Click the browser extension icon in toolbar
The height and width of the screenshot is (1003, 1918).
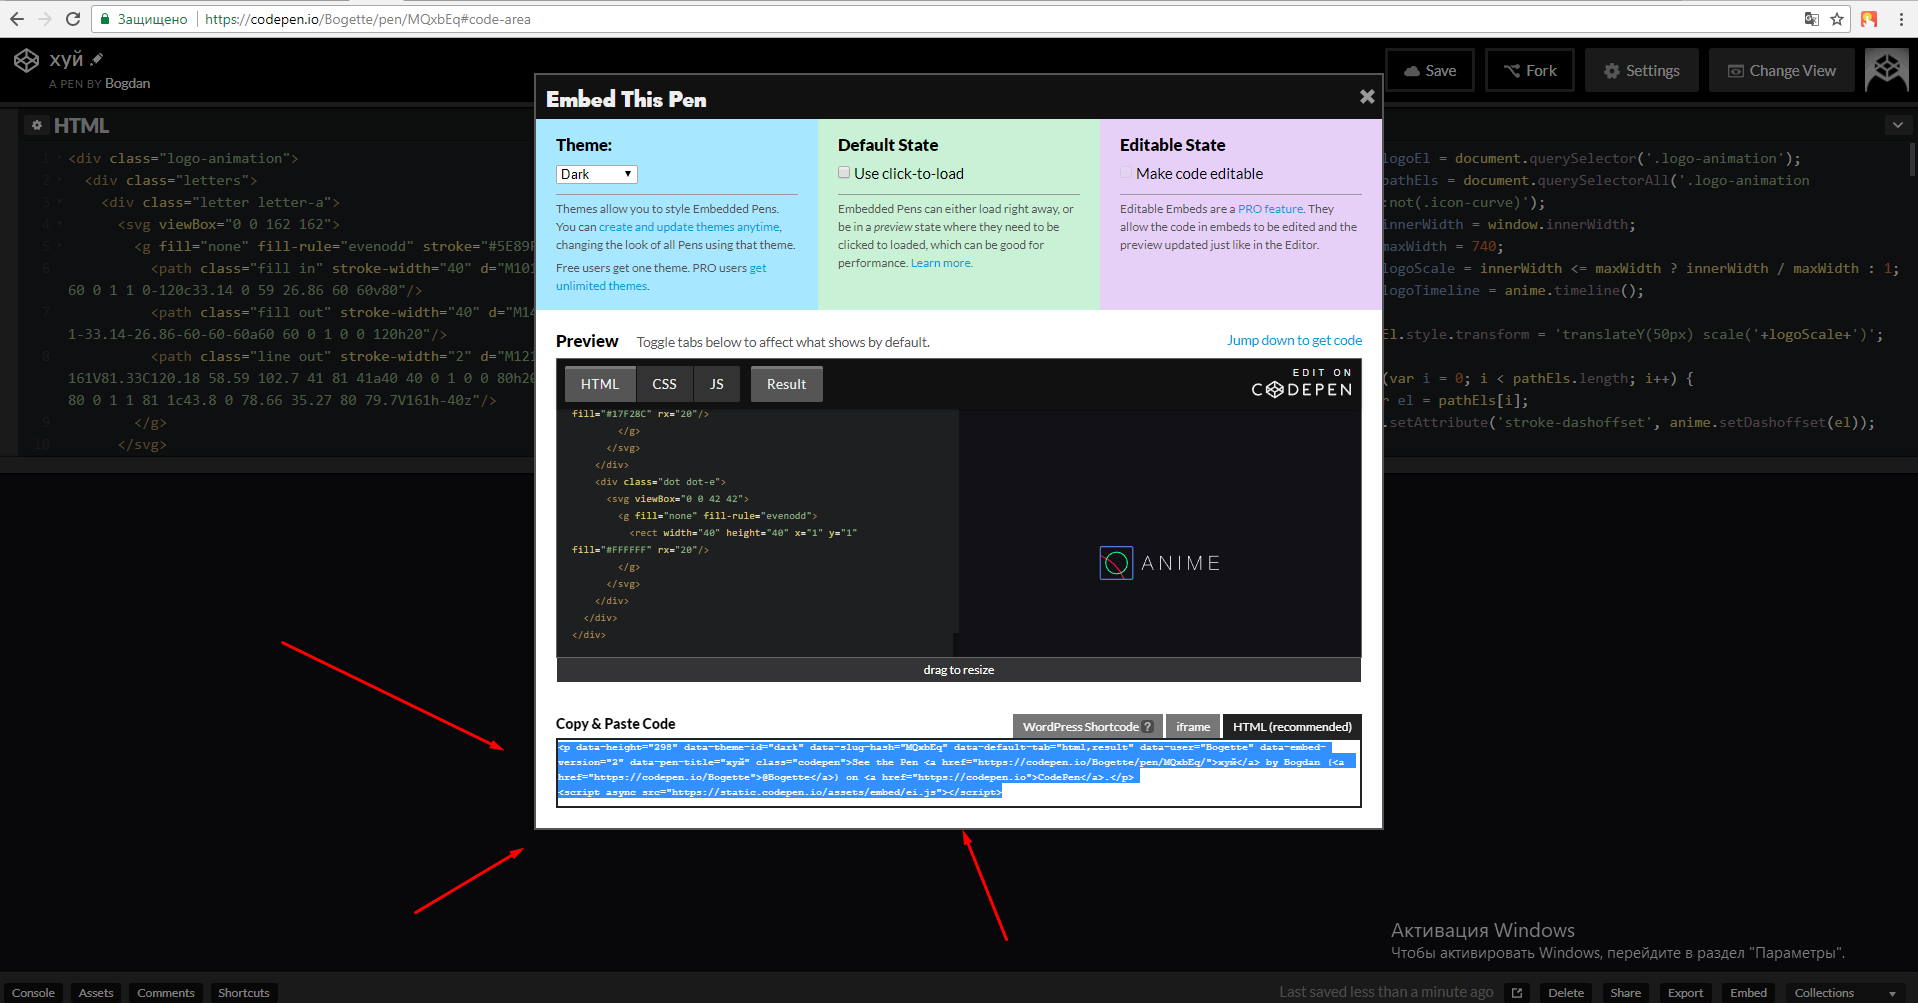point(1869,19)
